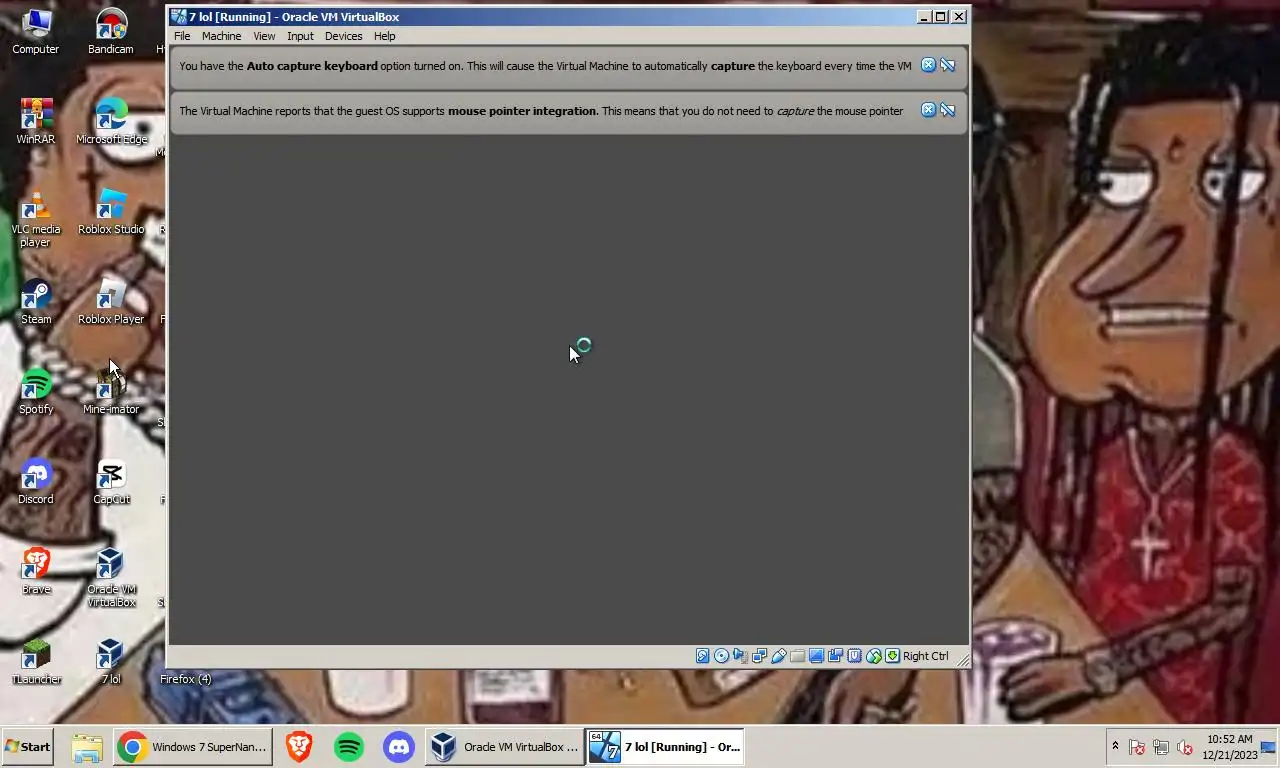The image size is (1280, 768).
Task: Open the taskbar clock showing 10:52 AM
Action: [1229, 747]
